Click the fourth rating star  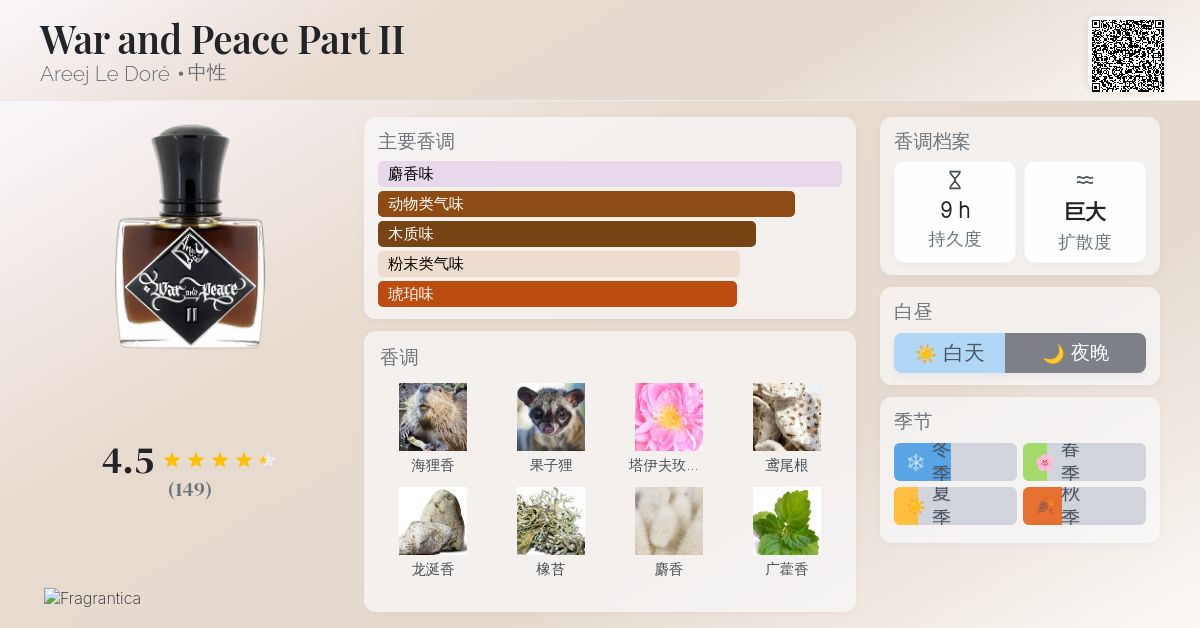(243, 460)
